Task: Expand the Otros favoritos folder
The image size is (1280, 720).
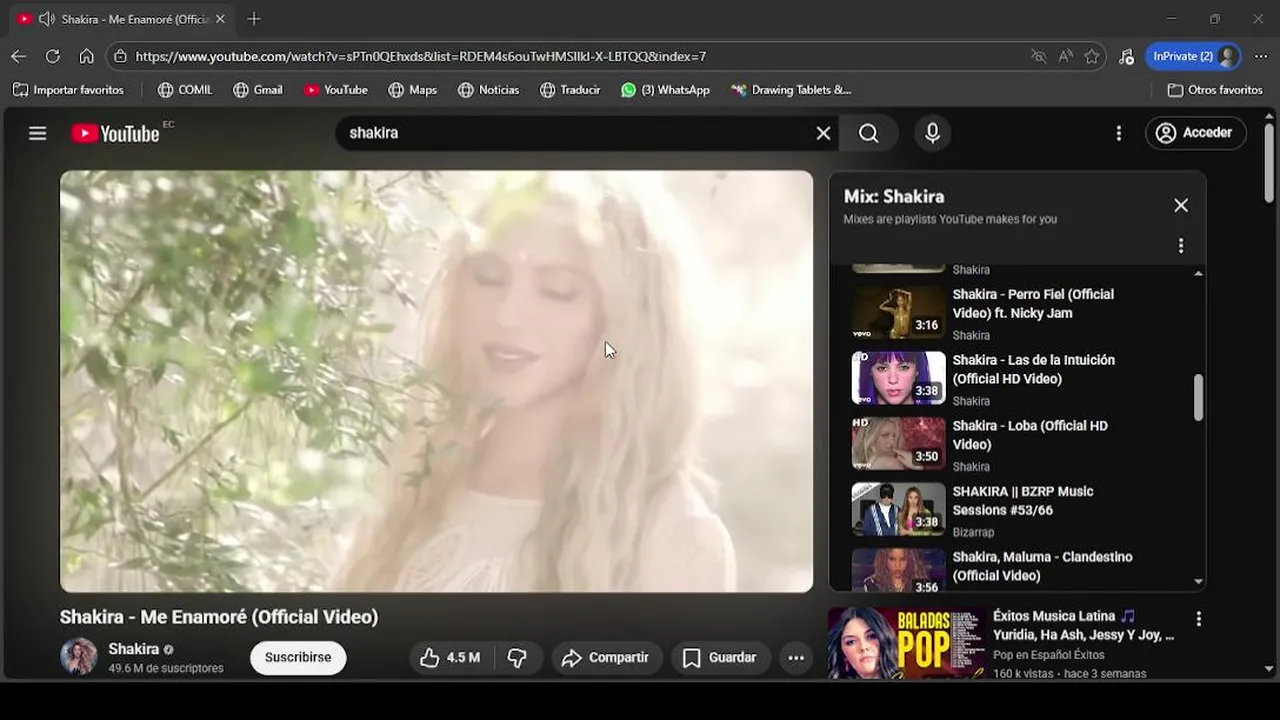Action: click(x=1215, y=90)
